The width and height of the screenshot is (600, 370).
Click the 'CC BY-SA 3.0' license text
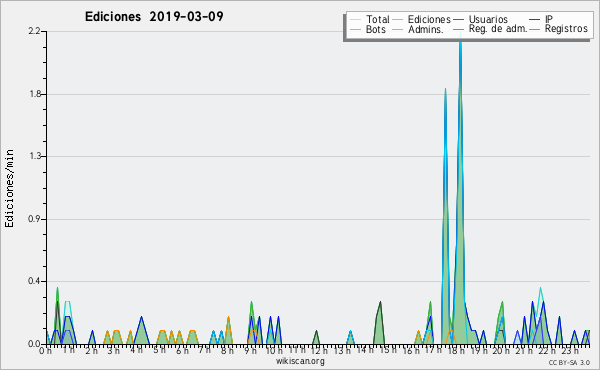coord(569,362)
